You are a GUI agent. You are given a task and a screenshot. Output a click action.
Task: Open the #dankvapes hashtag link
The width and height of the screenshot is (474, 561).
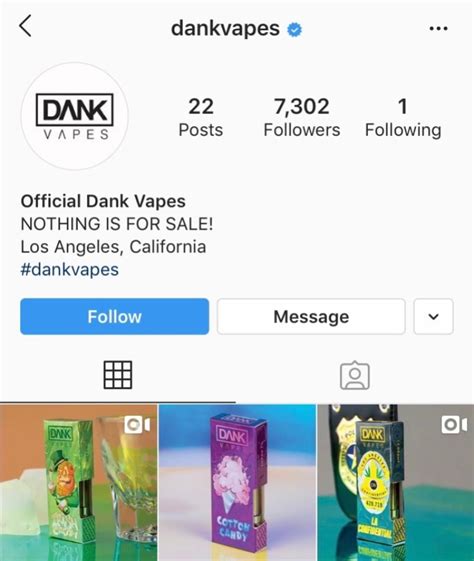point(69,269)
